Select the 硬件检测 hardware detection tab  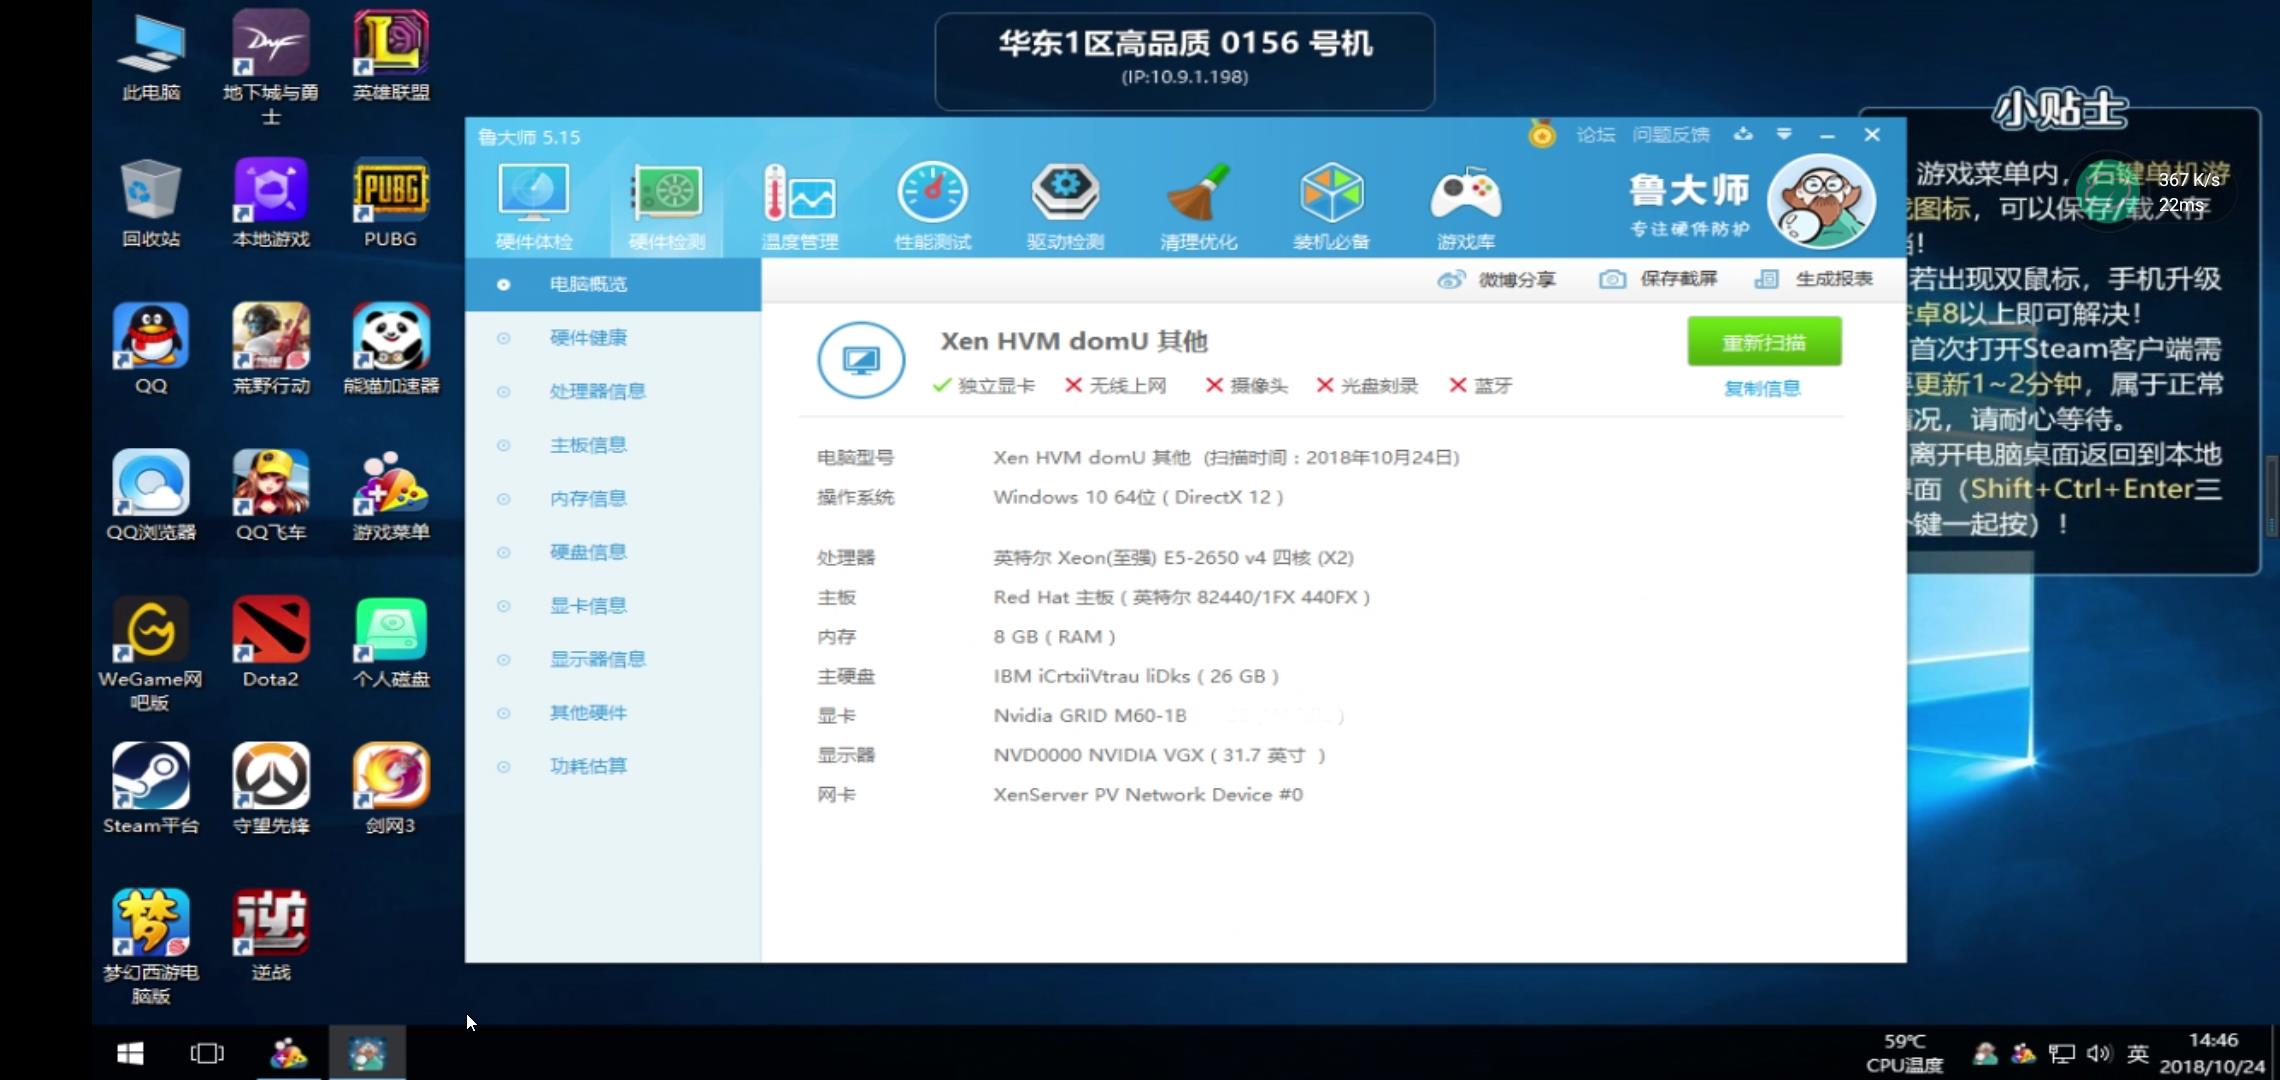click(666, 207)
